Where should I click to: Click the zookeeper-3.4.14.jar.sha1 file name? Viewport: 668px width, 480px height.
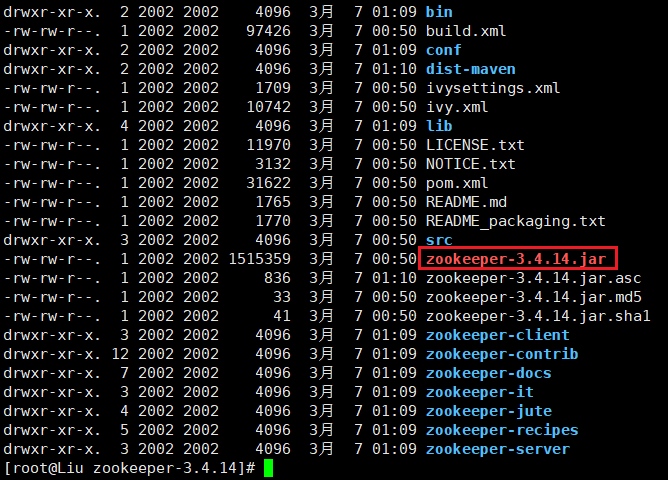coord(538,316)
